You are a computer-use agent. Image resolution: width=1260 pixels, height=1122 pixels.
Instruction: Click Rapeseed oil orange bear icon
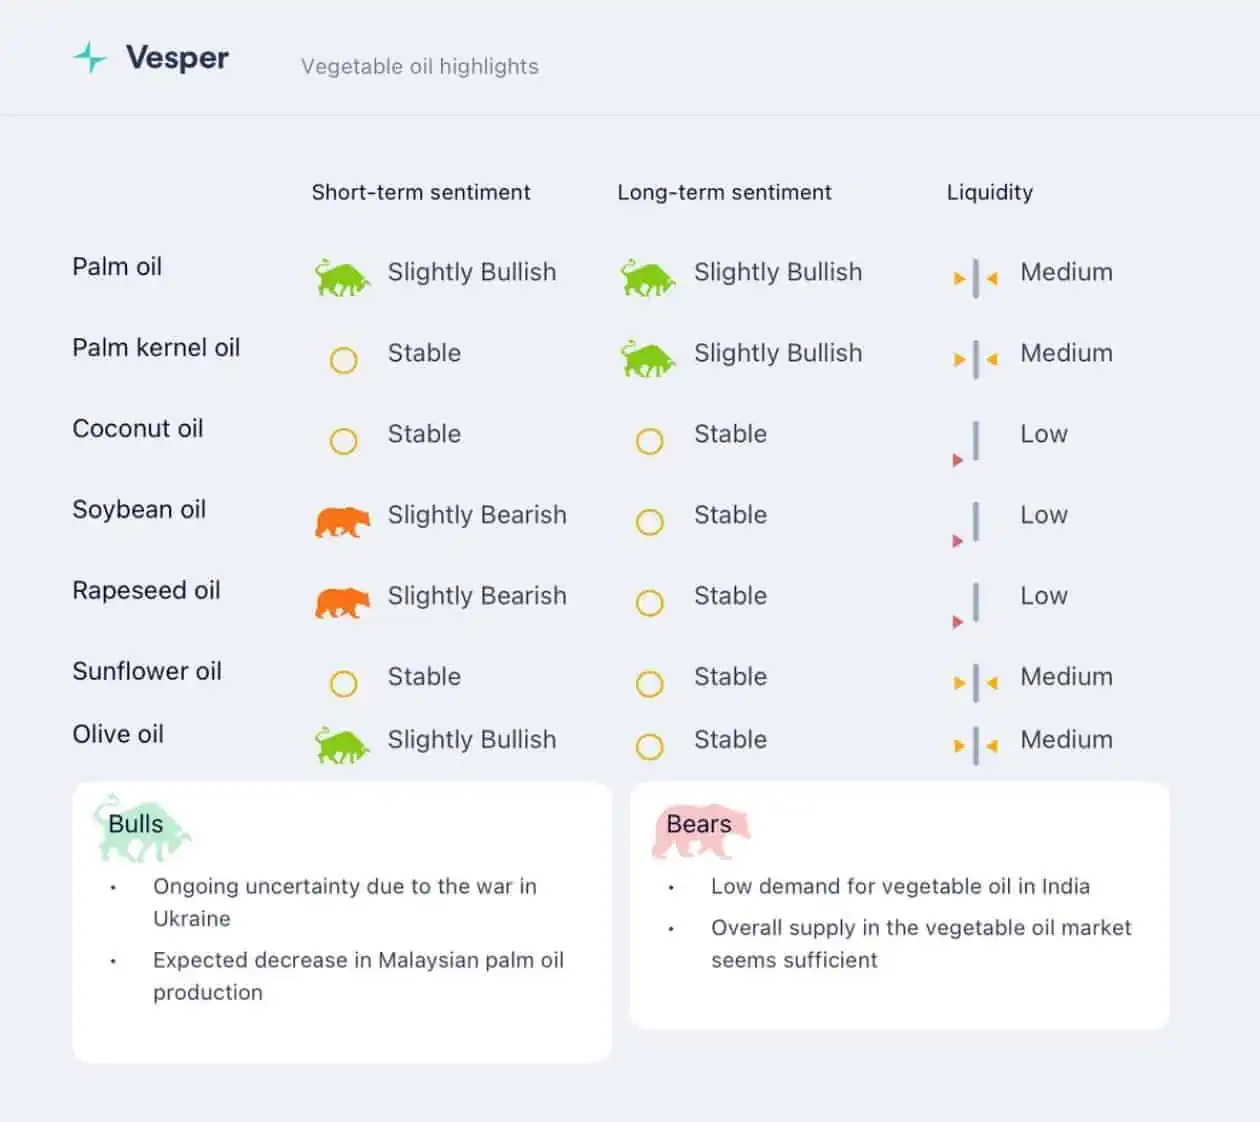click(342, 602)
